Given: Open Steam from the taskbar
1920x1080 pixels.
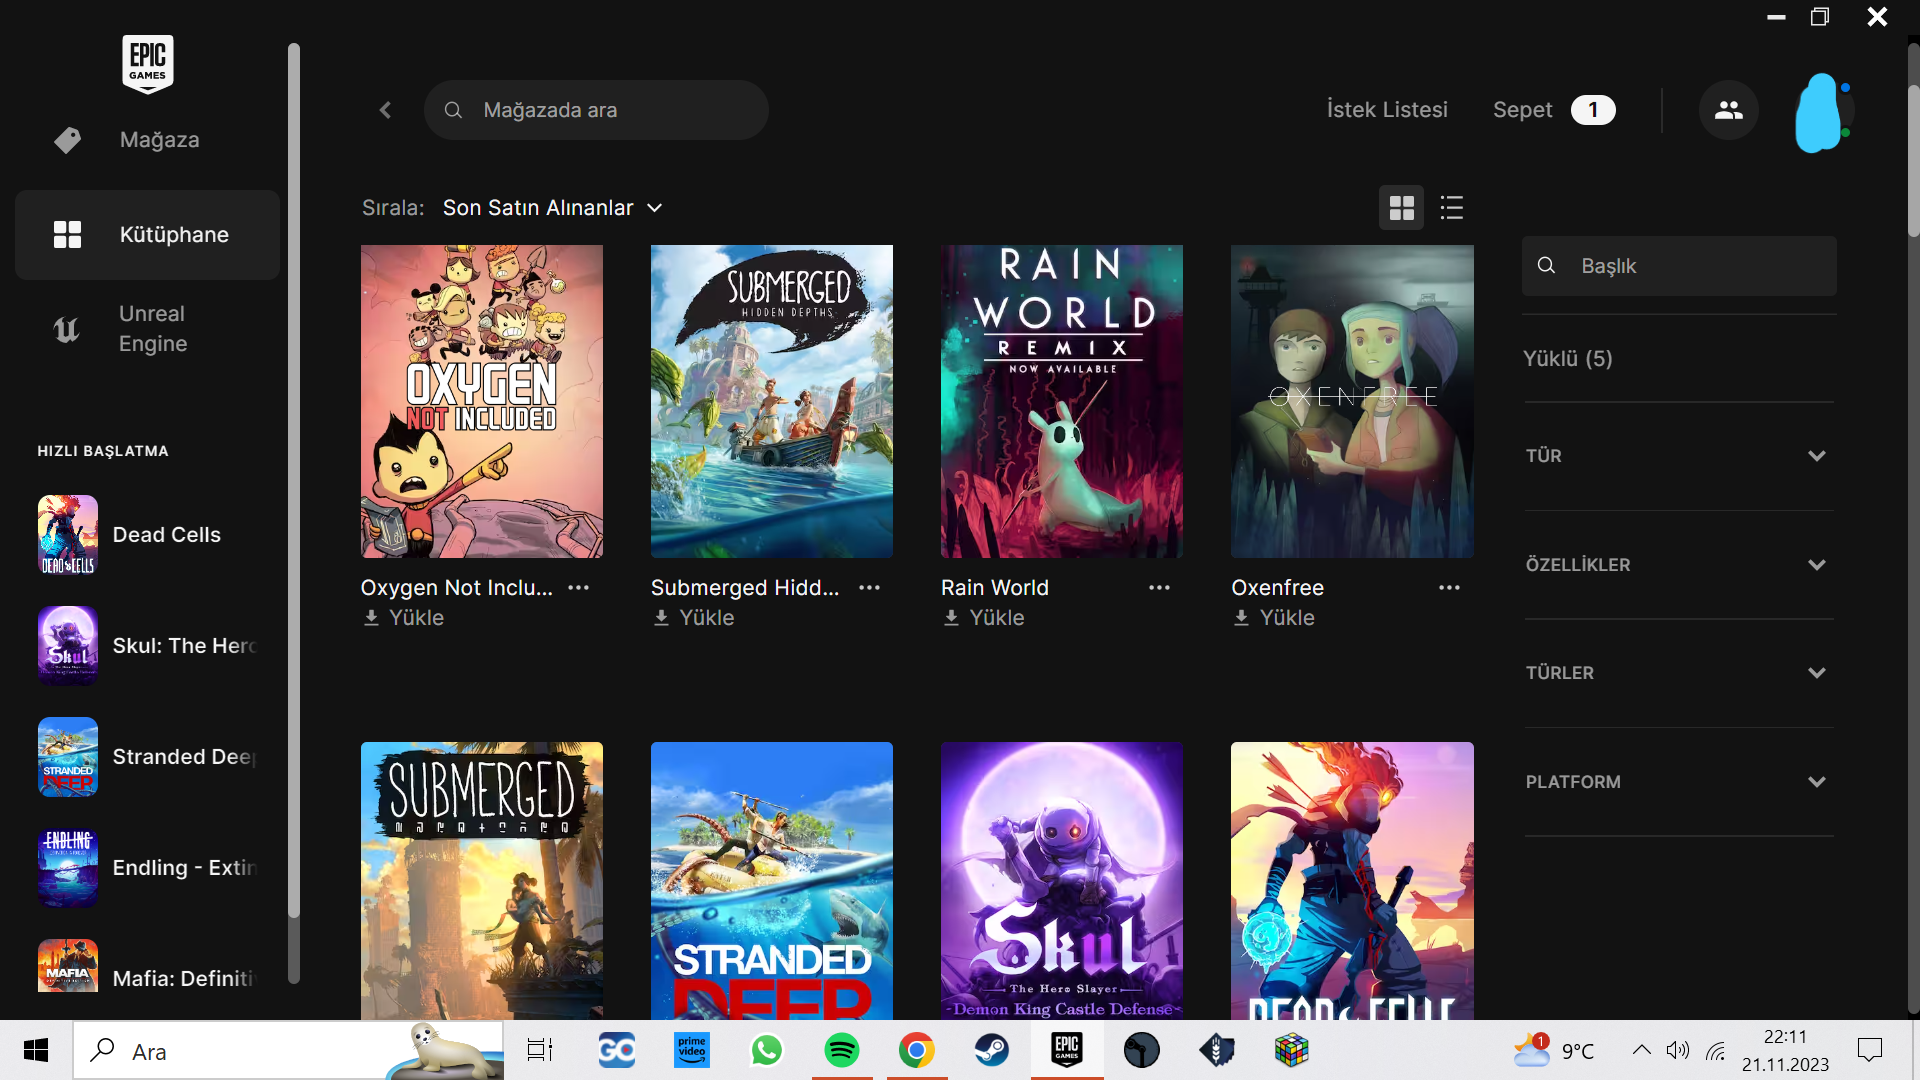Looking at the screenshot, I should (x=991, y=1051).
